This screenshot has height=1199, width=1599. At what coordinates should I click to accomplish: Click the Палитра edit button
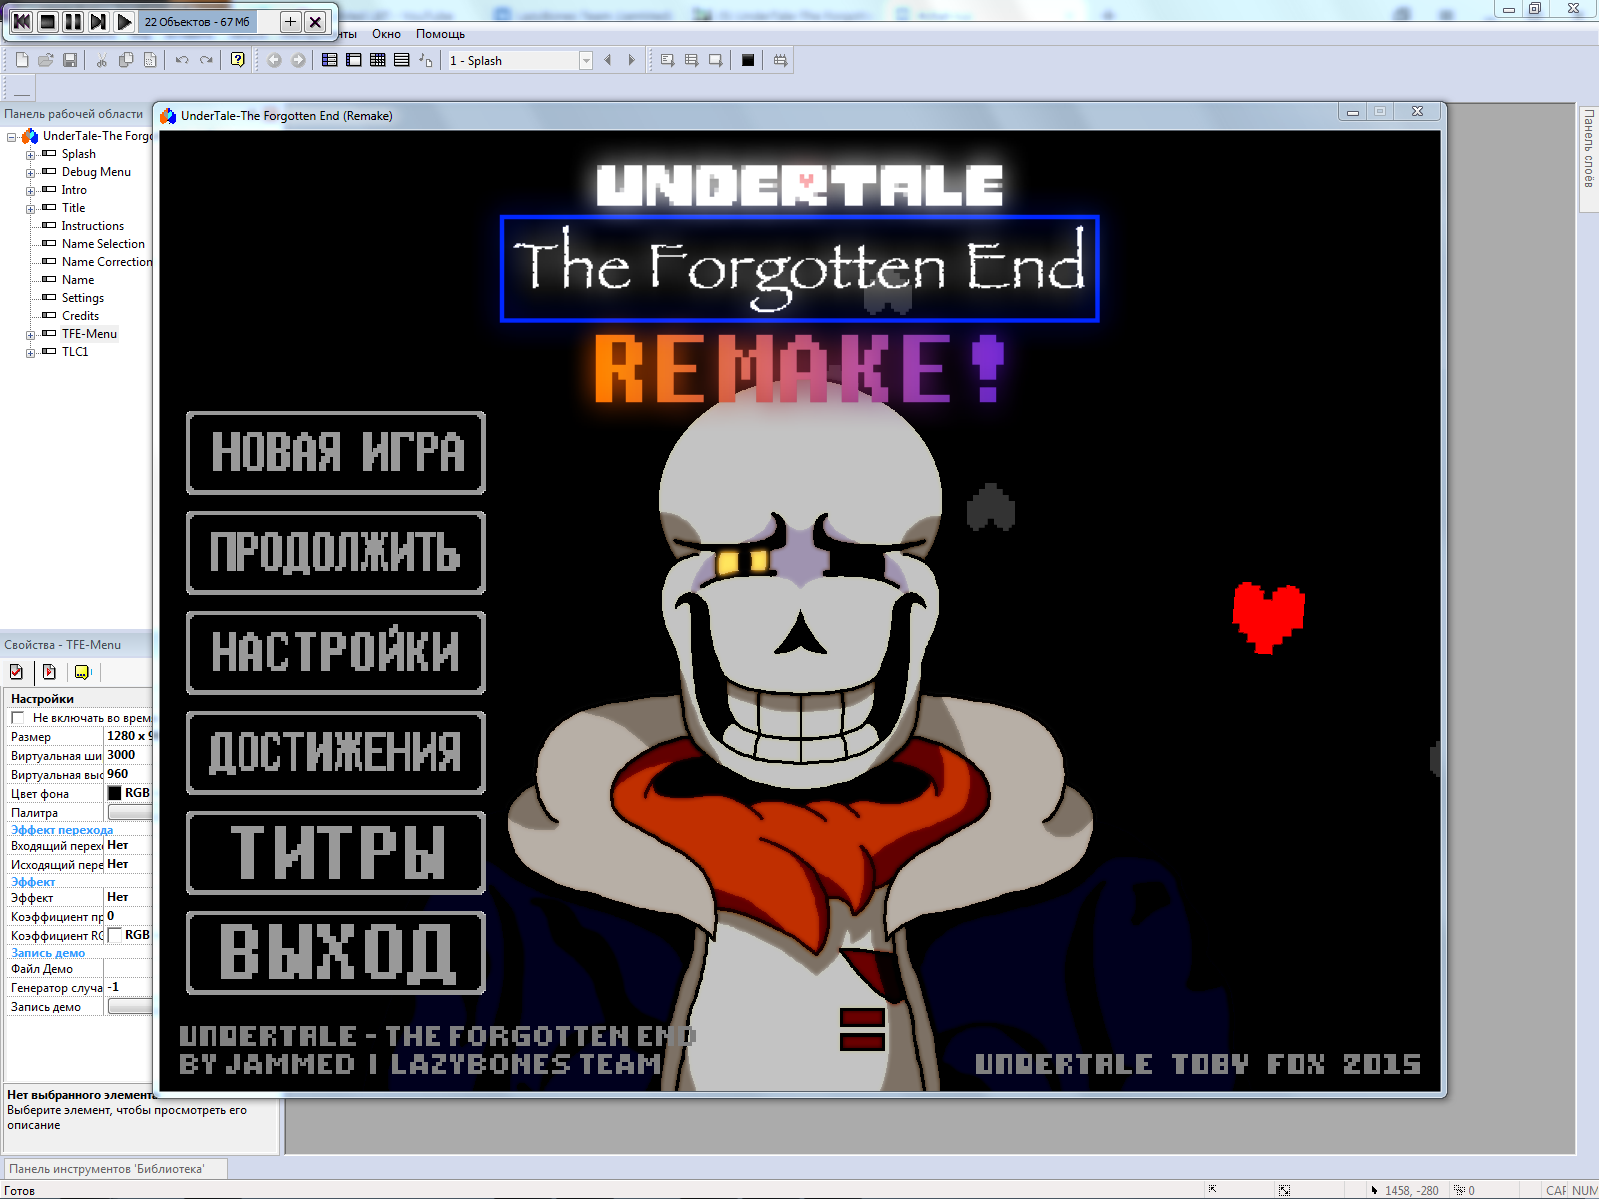point(130,812)
